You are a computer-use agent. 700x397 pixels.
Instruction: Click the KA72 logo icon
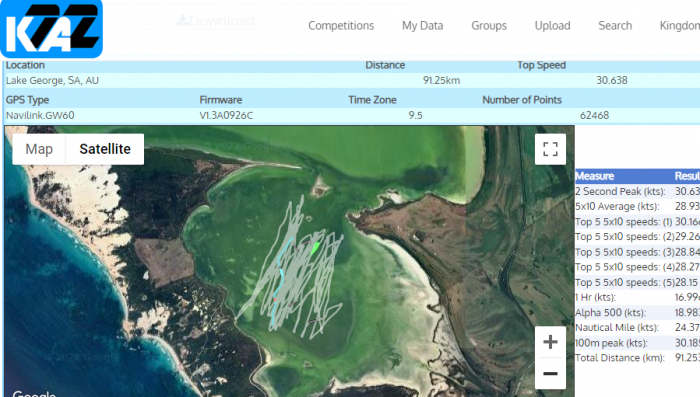(51, 29)
